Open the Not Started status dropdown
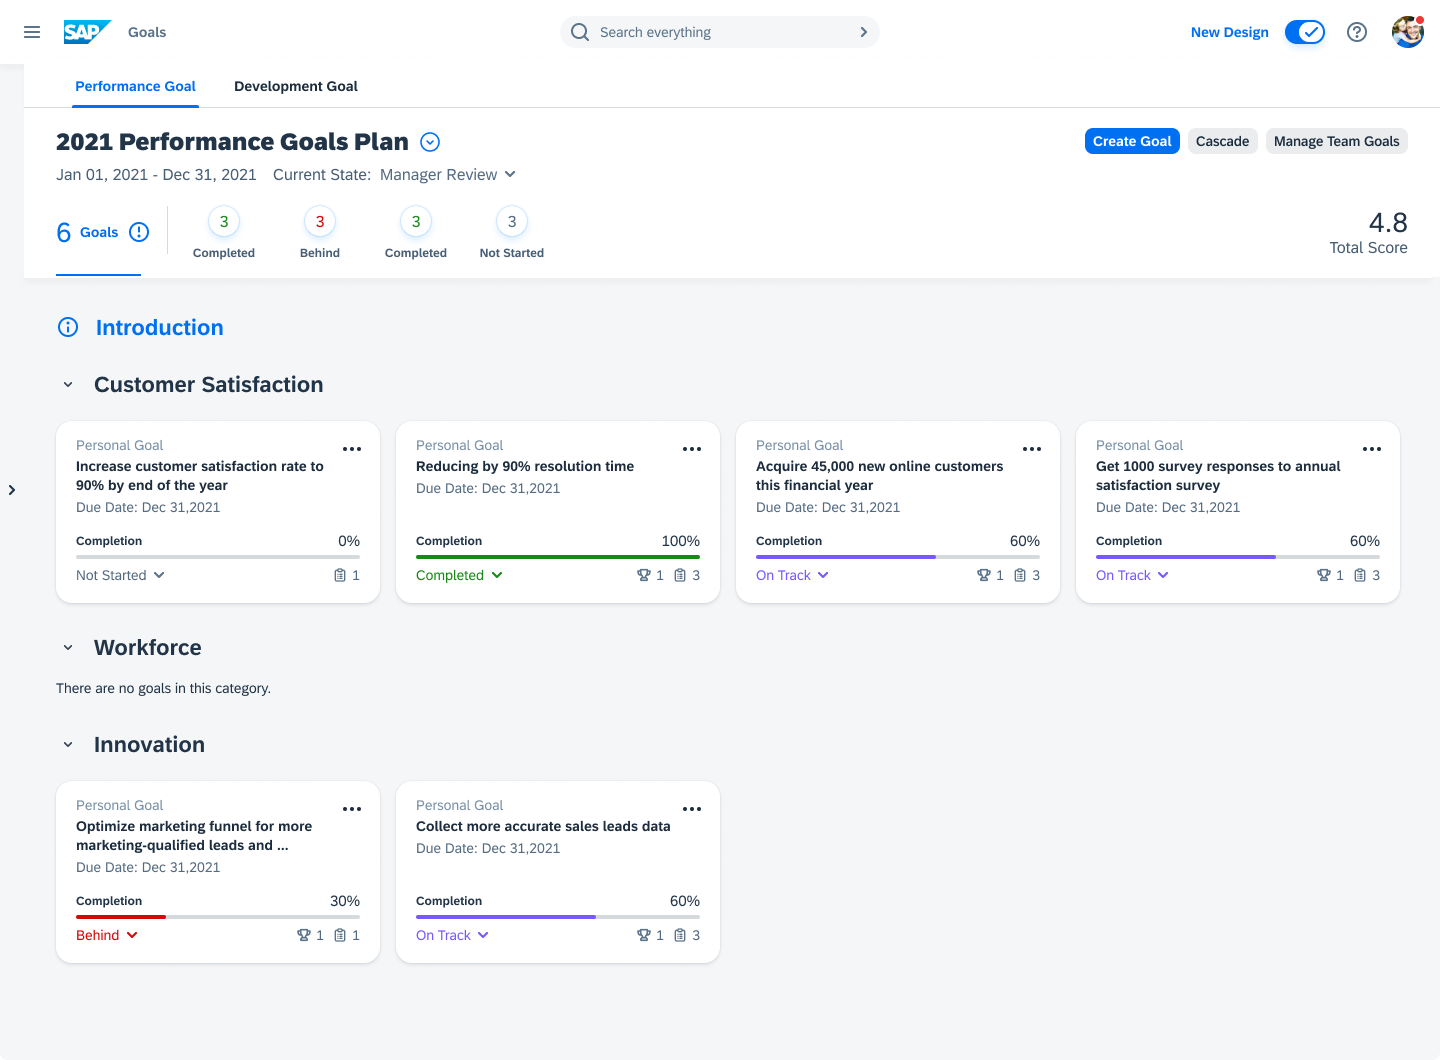This screenshot has width=1440, height=1060. click(x=120, y=575)
